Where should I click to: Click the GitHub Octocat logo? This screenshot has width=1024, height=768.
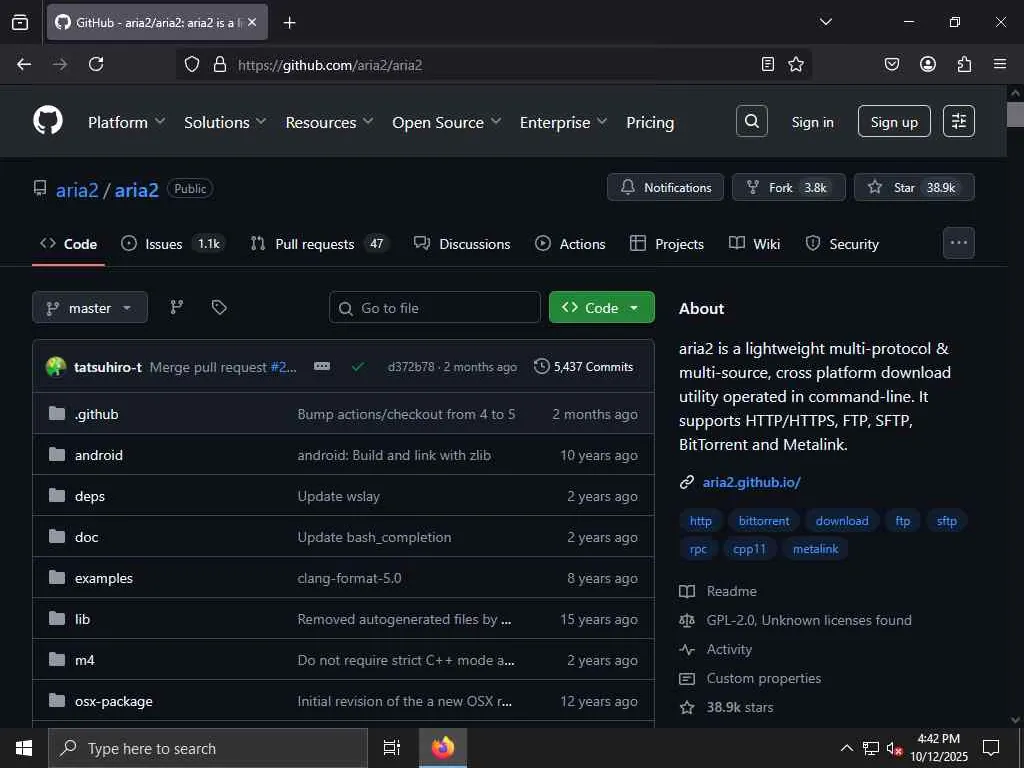pyautogui.click(x=48, y=121)
